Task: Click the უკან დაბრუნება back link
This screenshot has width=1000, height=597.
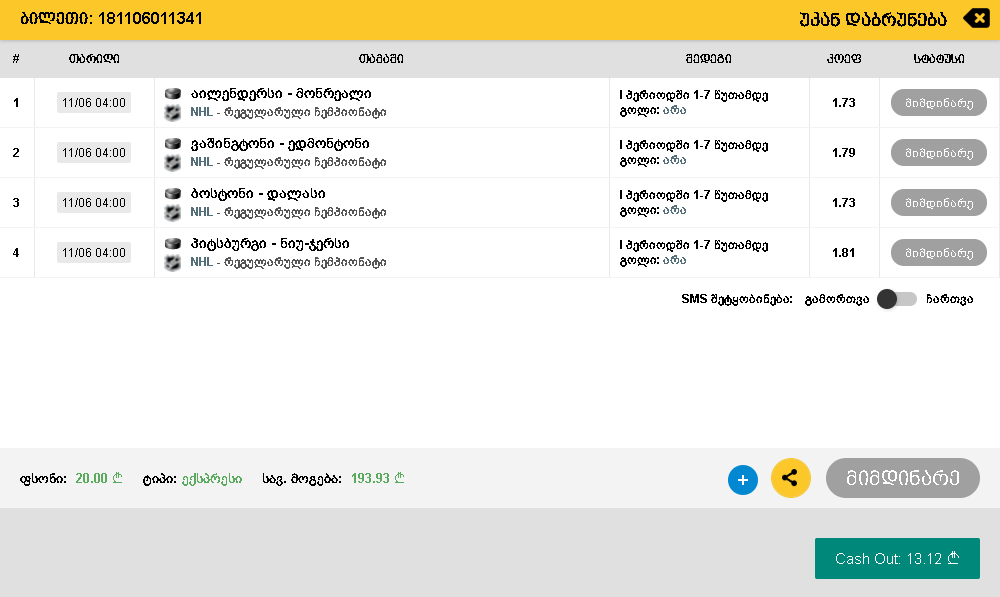Action: pyautogui.click(x=873, y=19)
